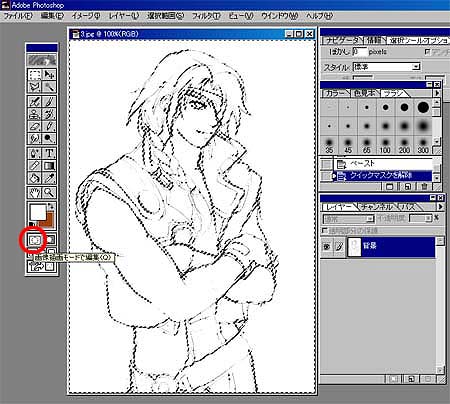
Task: Open the イメージ menu
Action: click(86, 16)
